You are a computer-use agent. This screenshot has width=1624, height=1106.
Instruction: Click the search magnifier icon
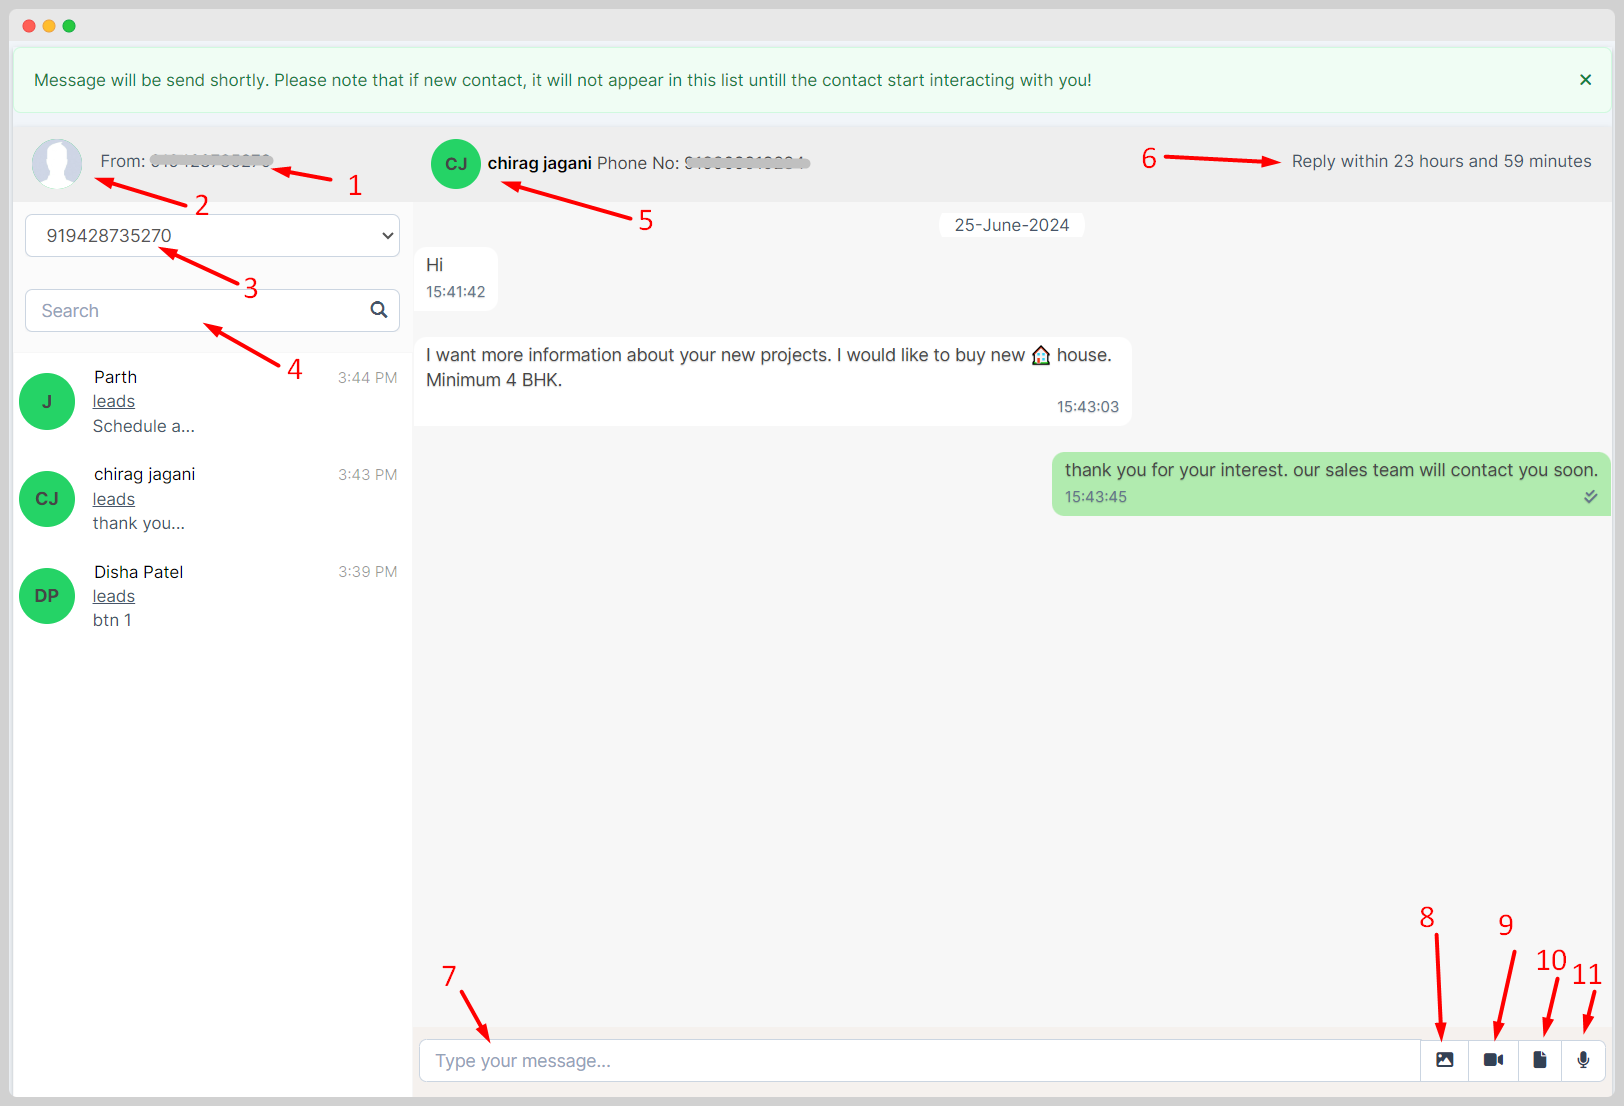(x=379, y=310)
